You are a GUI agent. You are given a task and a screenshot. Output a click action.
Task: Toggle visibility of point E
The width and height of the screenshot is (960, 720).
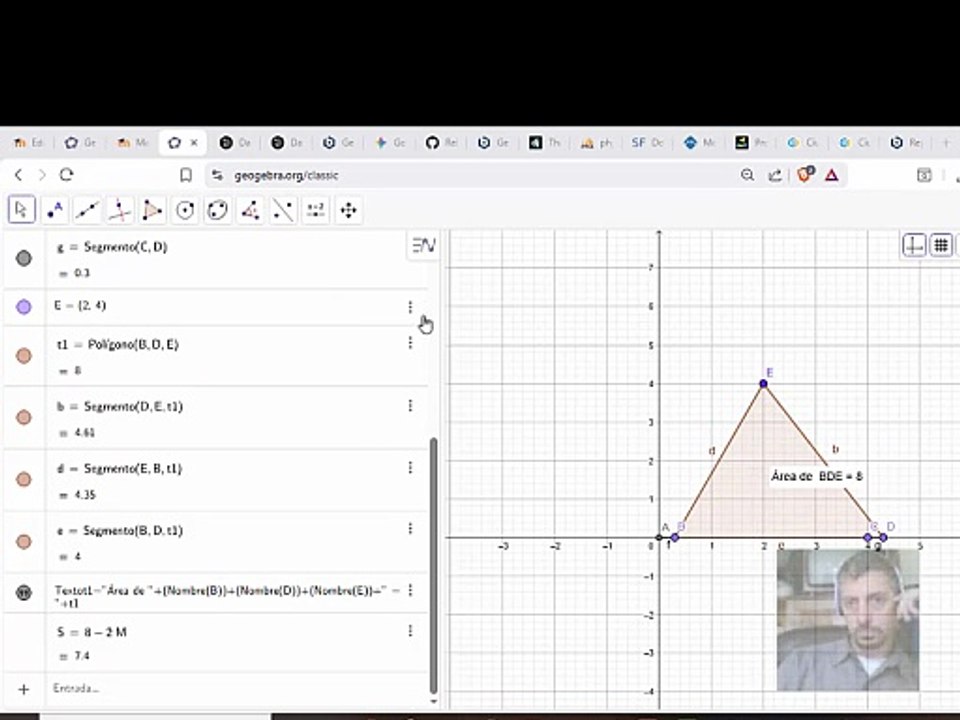coord(24,307)
